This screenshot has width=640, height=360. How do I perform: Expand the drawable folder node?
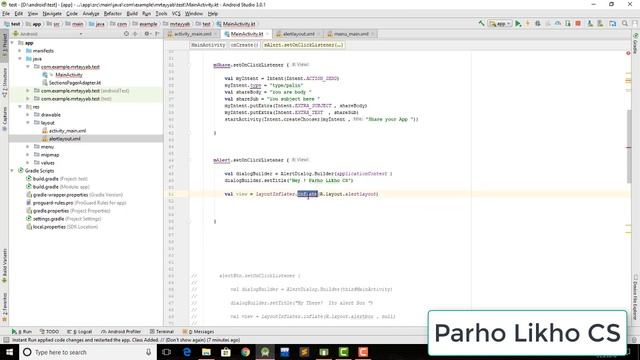[28, 115]
